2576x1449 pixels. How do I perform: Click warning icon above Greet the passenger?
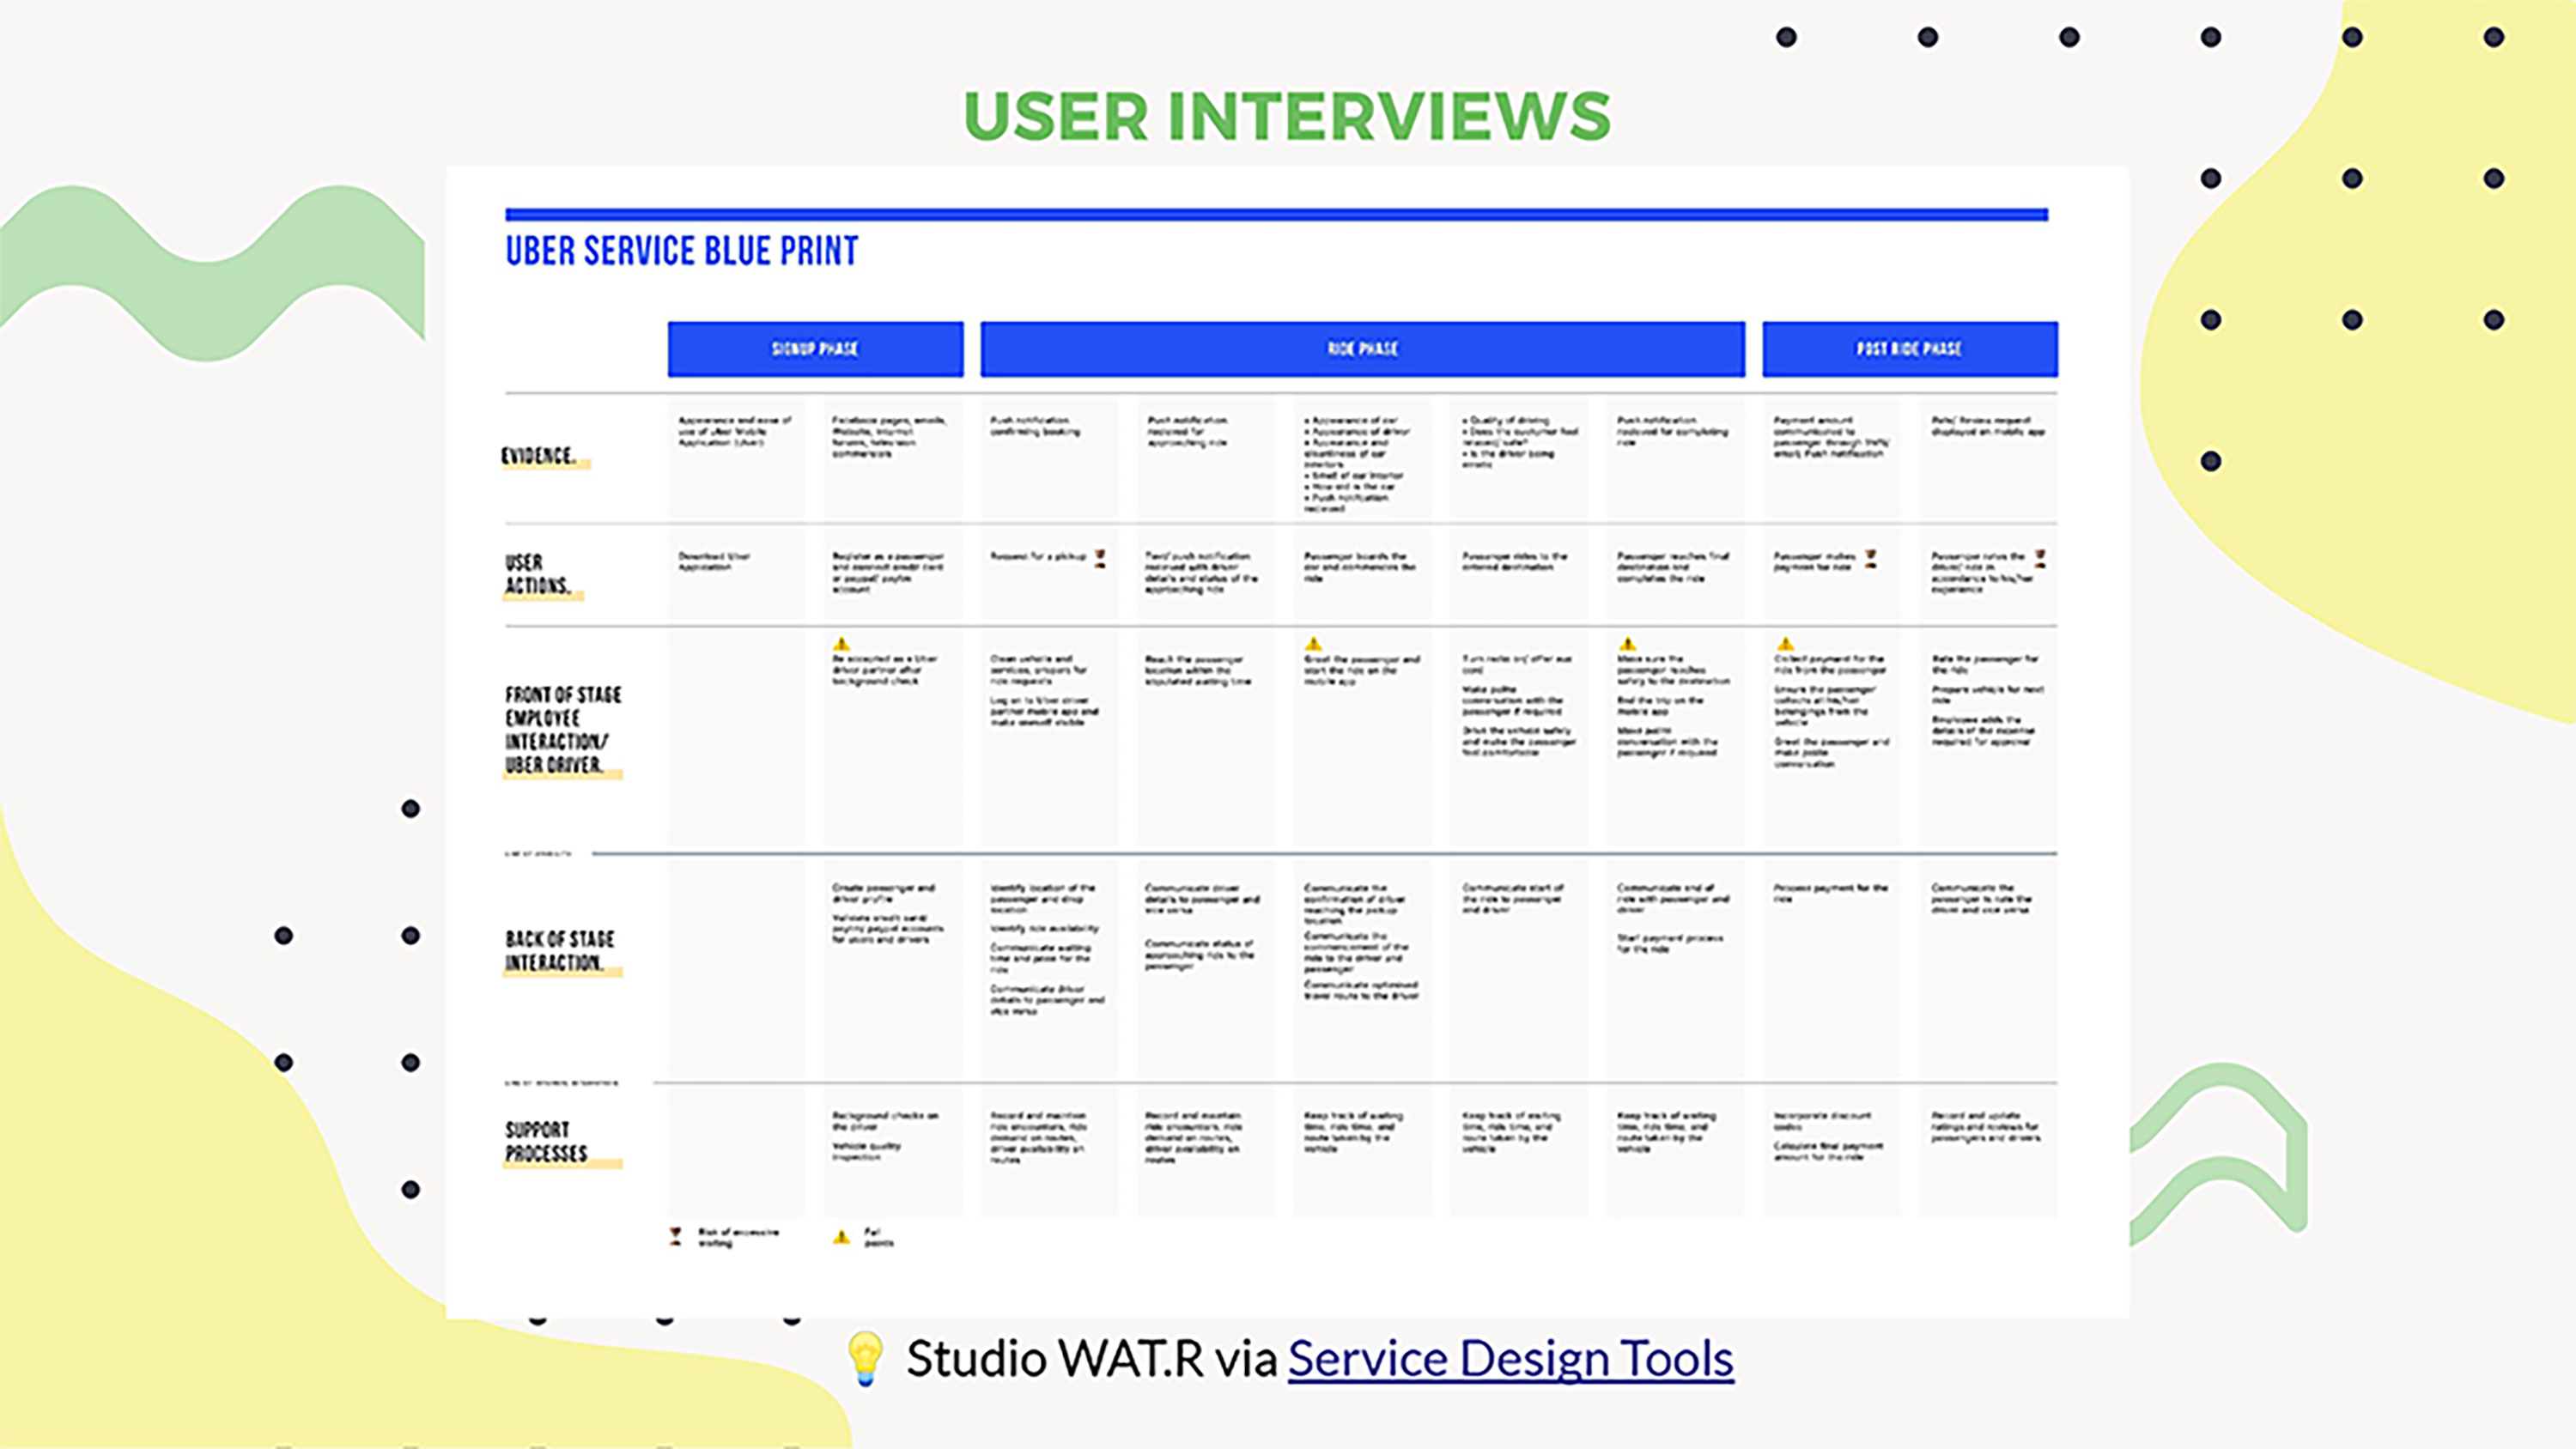point(1314,644)
